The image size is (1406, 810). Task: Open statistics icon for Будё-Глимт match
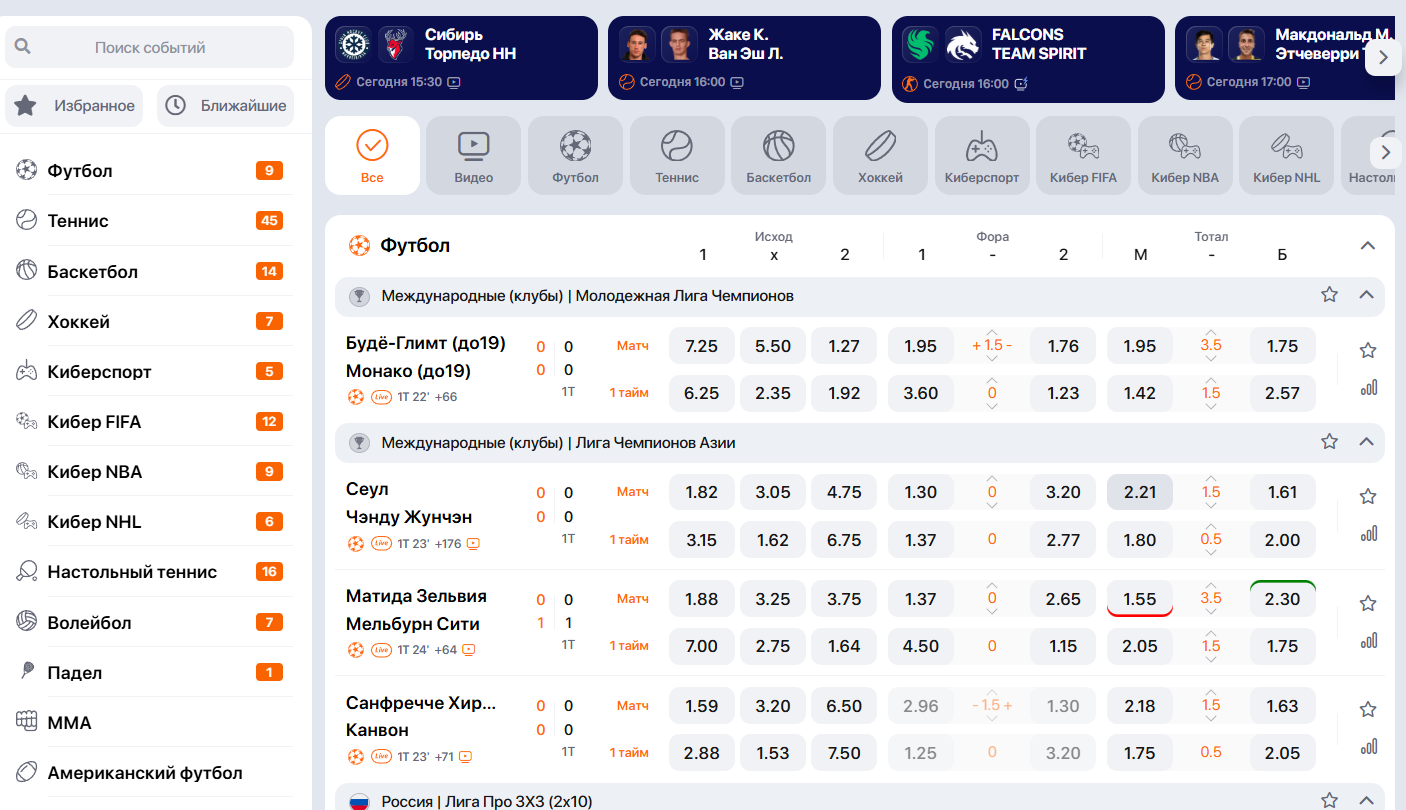(x=1368, y=388)
